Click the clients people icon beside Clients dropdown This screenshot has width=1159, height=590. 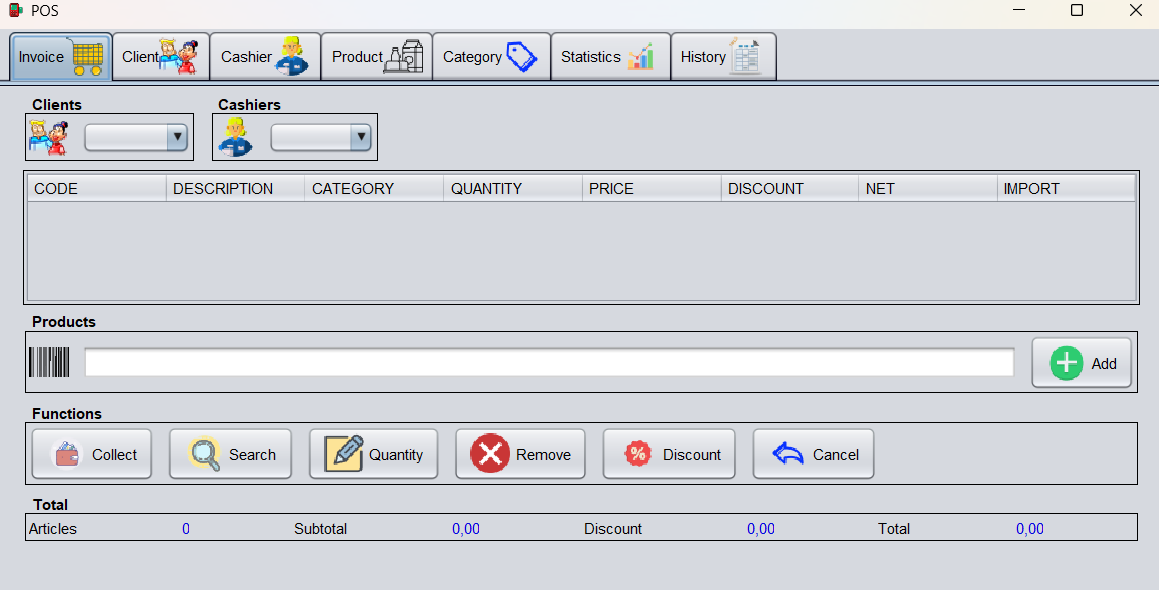[x=49, y=138]
